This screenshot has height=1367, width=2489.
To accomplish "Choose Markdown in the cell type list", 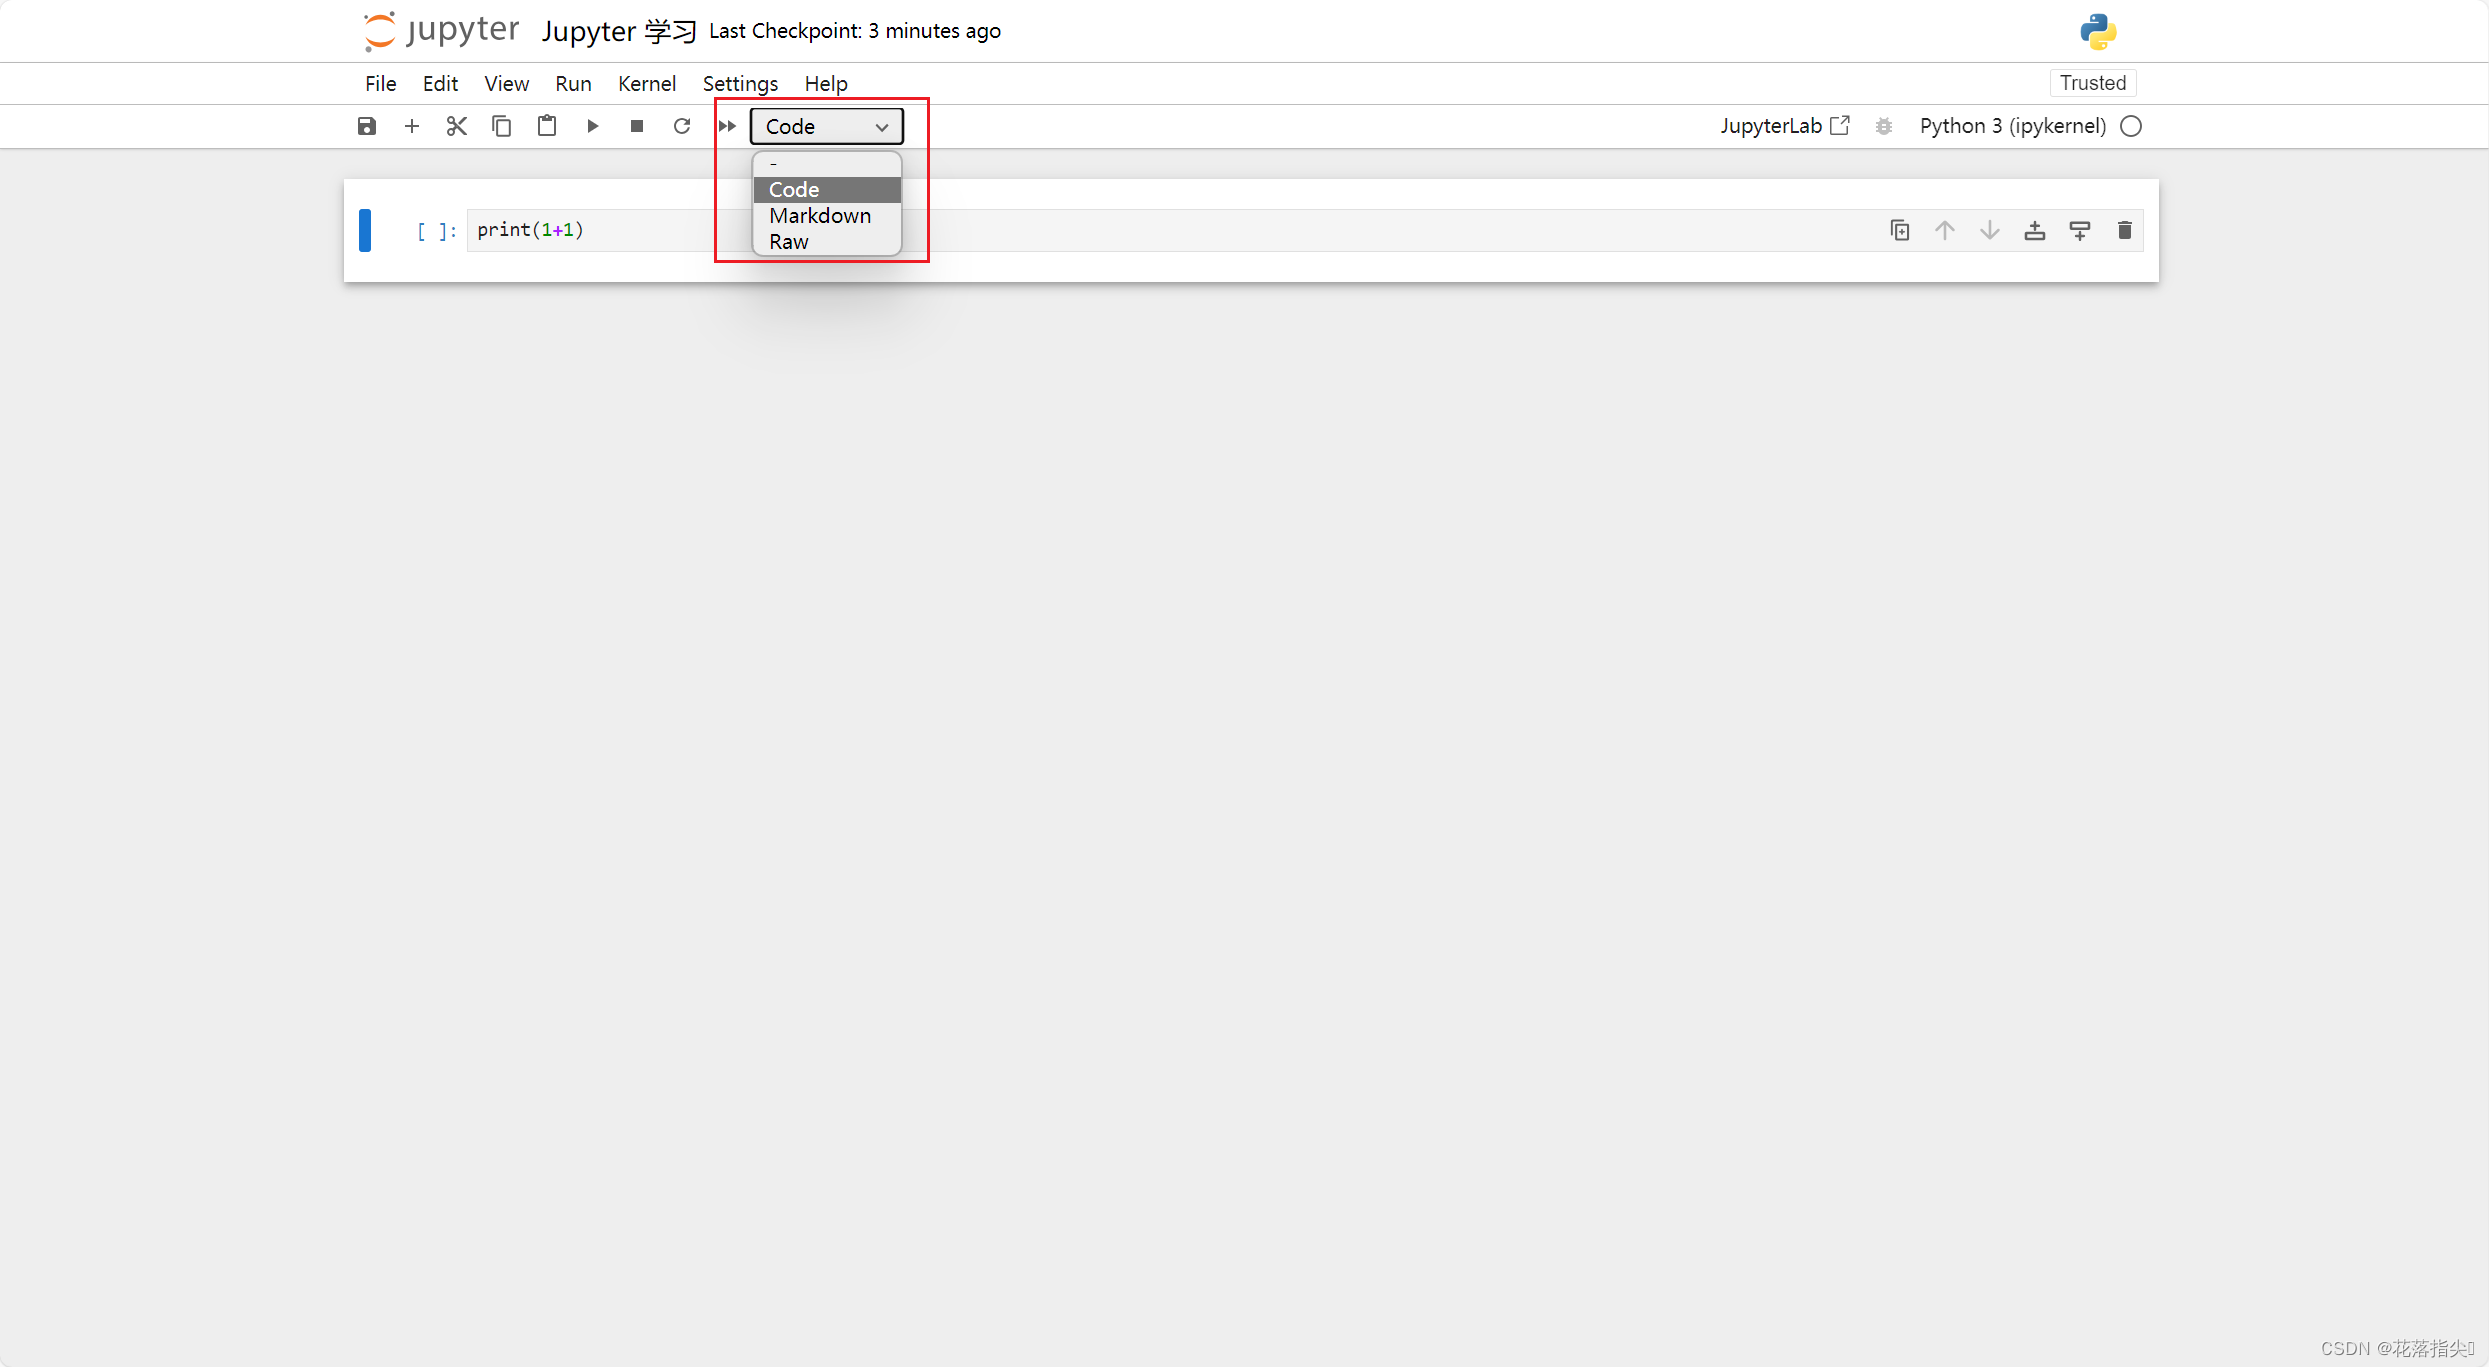I will click(827, 216).
